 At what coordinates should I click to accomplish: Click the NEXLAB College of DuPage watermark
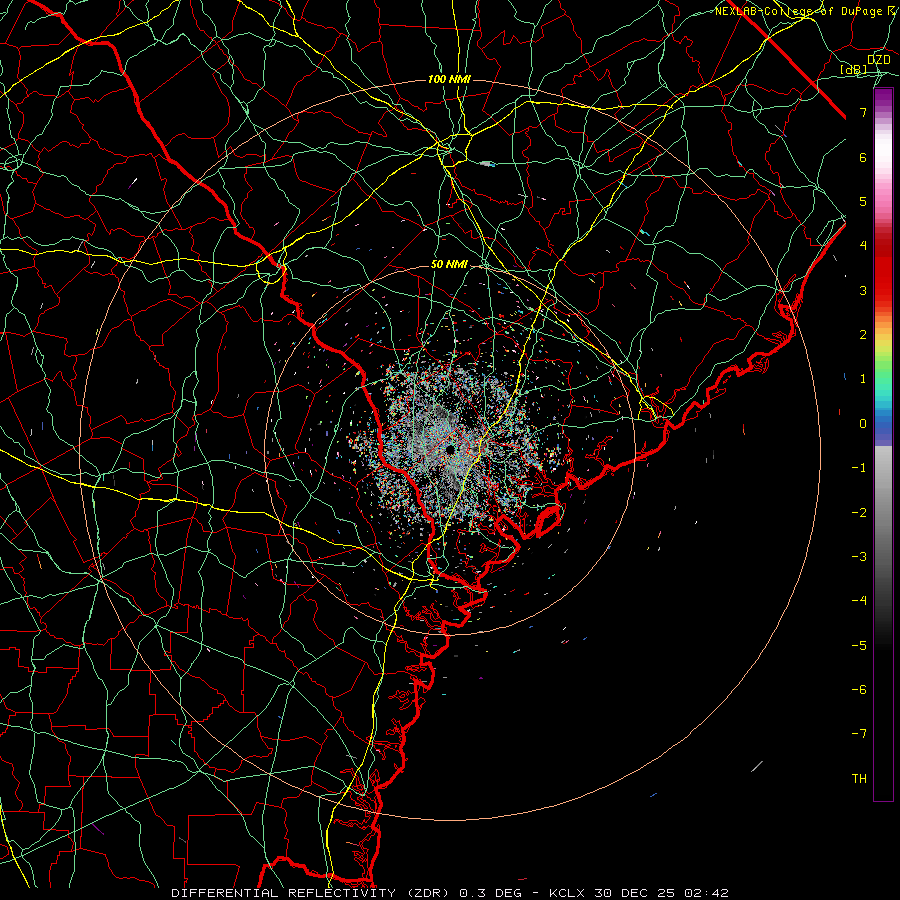(x=805, y=11)
